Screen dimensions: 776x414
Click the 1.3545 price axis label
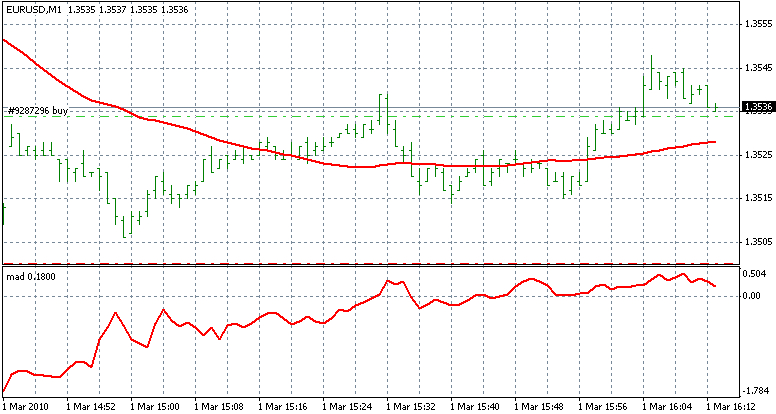click(758, 68)
